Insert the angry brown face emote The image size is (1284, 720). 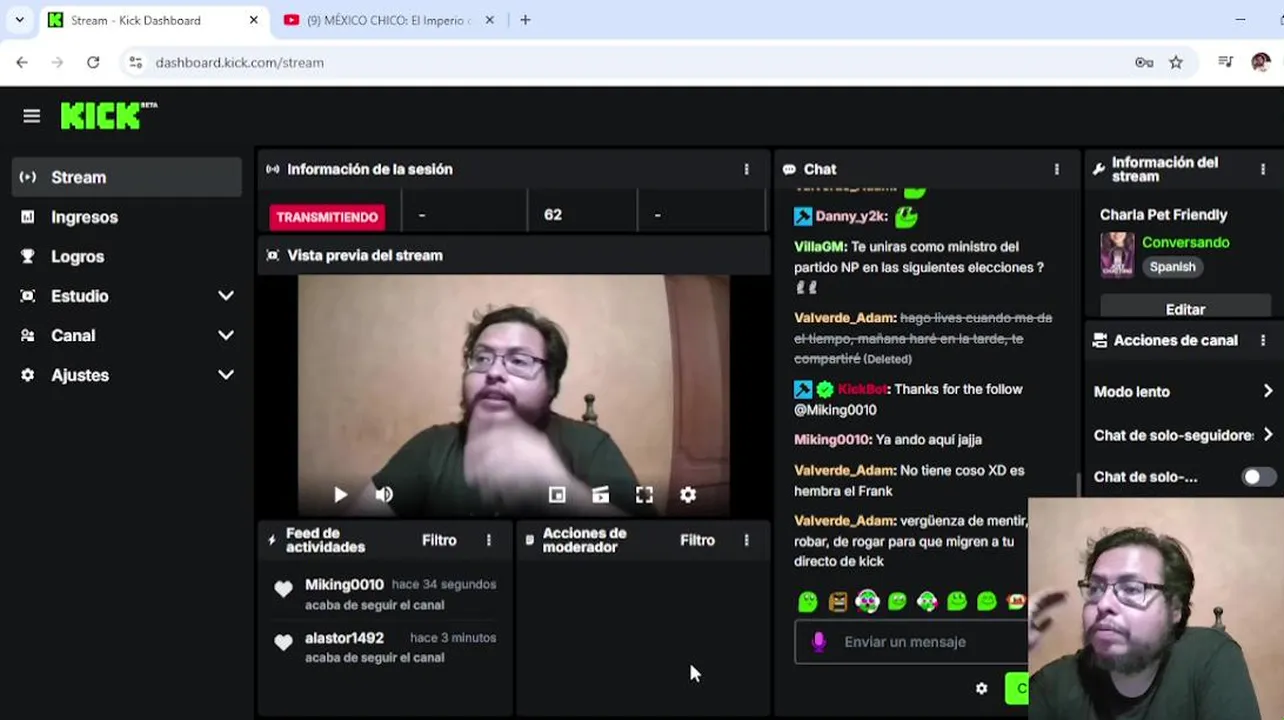point(838,601)
